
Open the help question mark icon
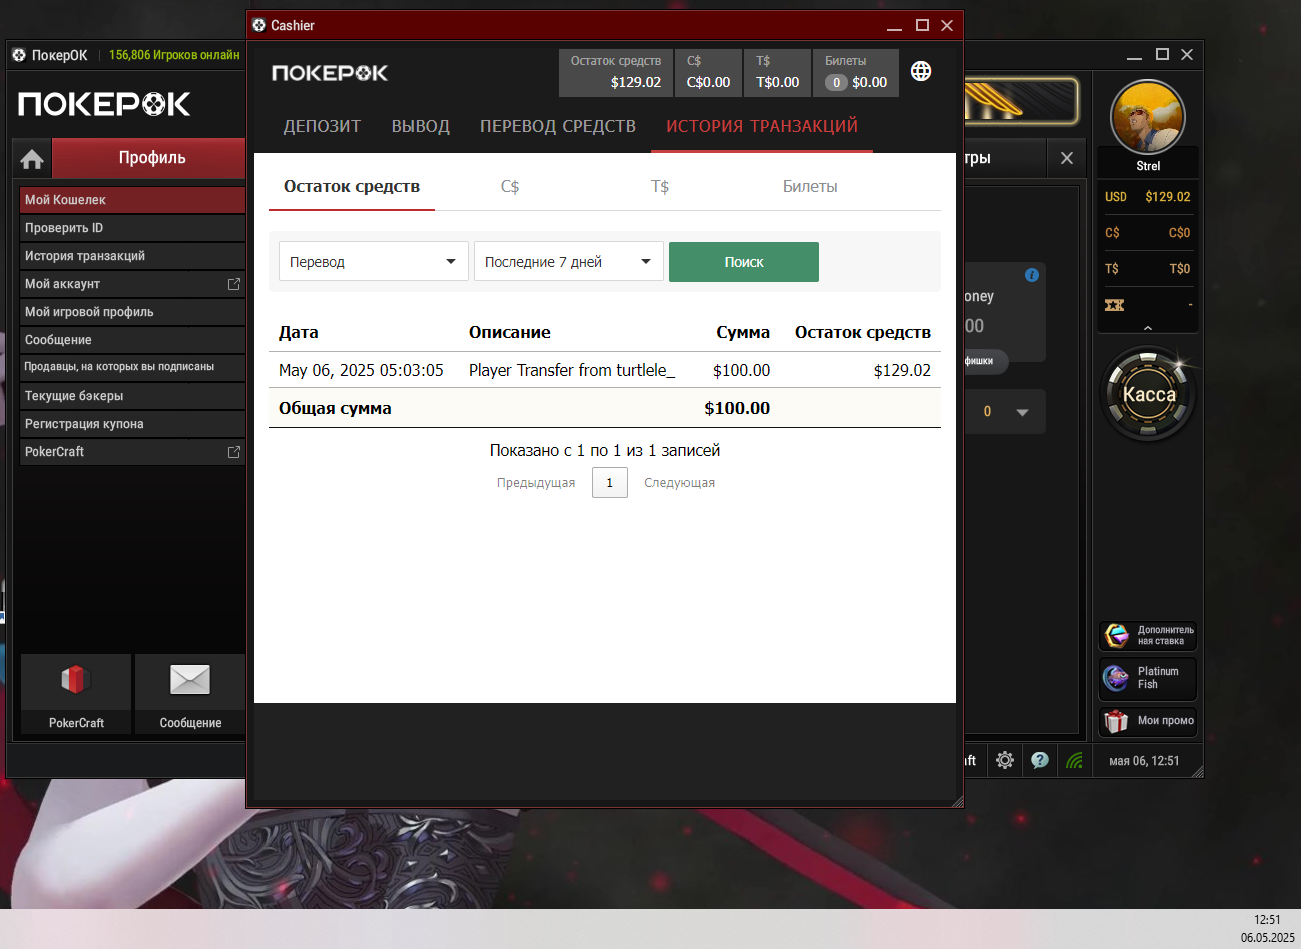(x=1040, y=760)
